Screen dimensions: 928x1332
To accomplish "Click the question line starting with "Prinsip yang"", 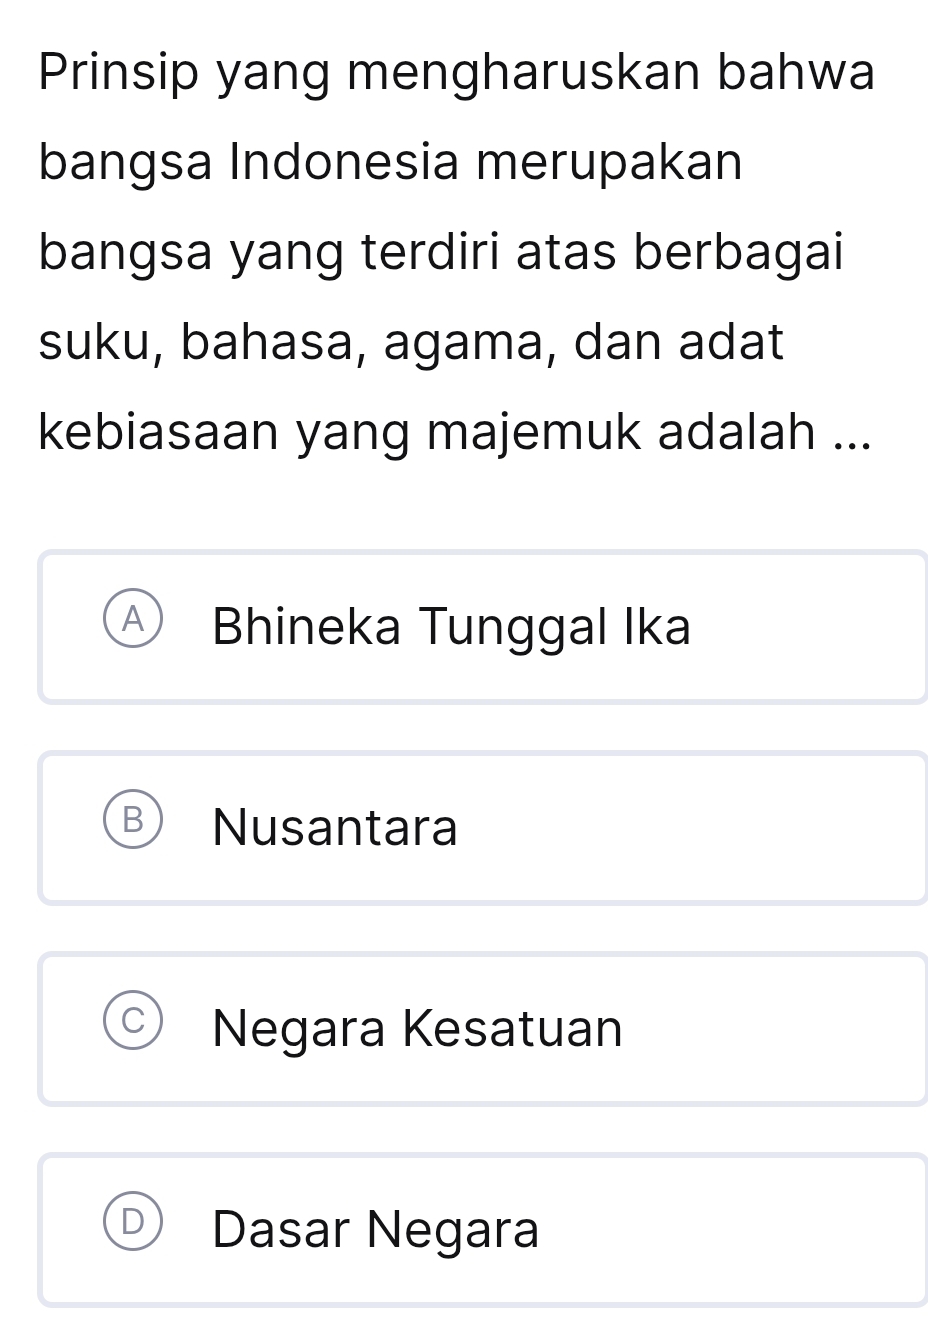I will tap(457, 73).
